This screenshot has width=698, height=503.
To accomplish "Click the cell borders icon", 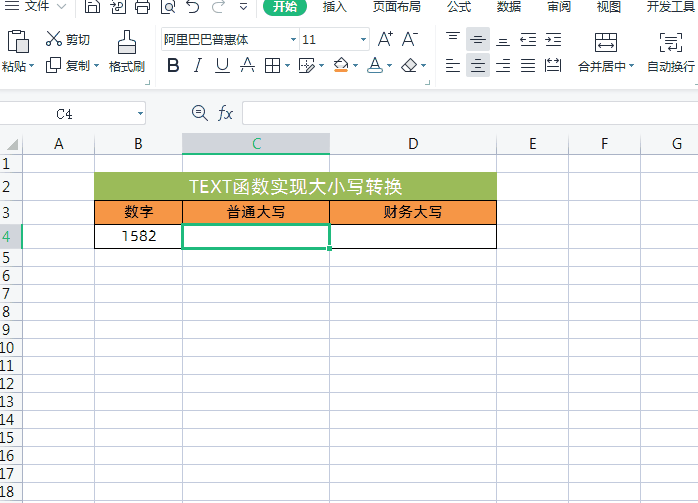I will (272, 65).
